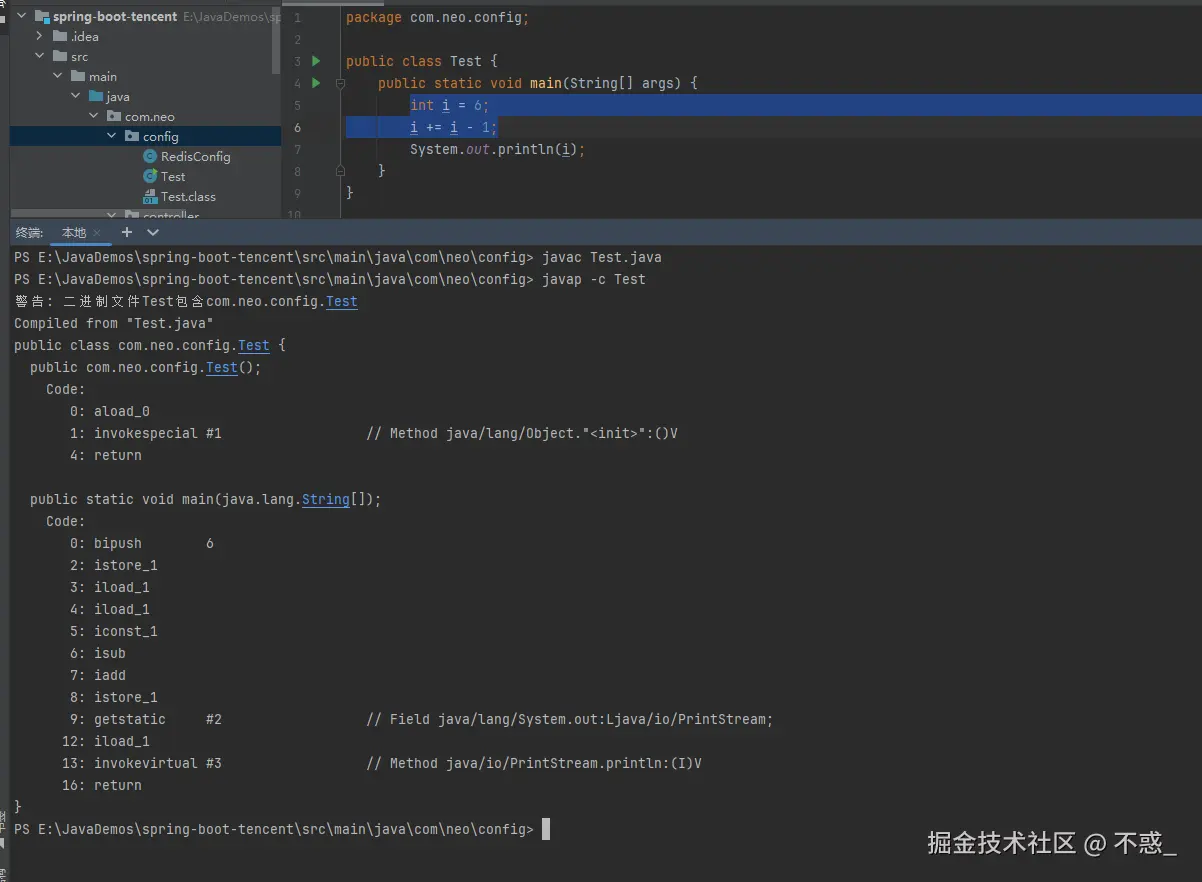Viewport: 1202px width, 882px height.
Task: Click the package com.neo.config statement
Action: pos(438,17)
